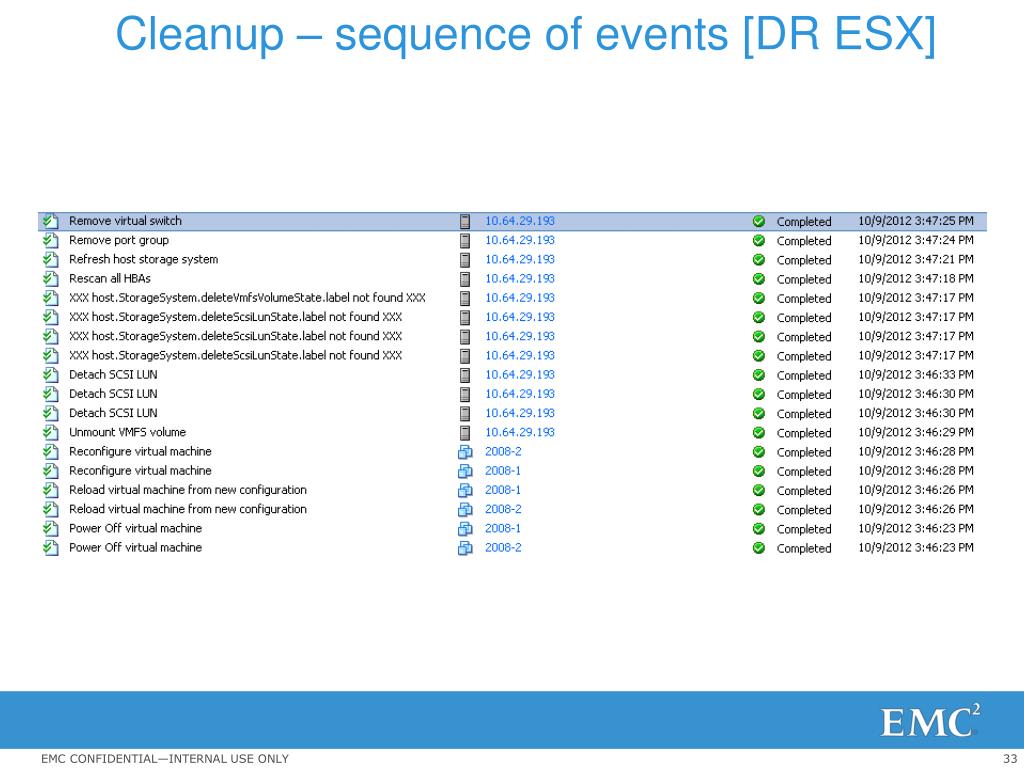The height and width of the screenshot is (768, 1024).
Task: Click timestamp 10/9/2012 3:47:18 PM
Action: [916, 279]
